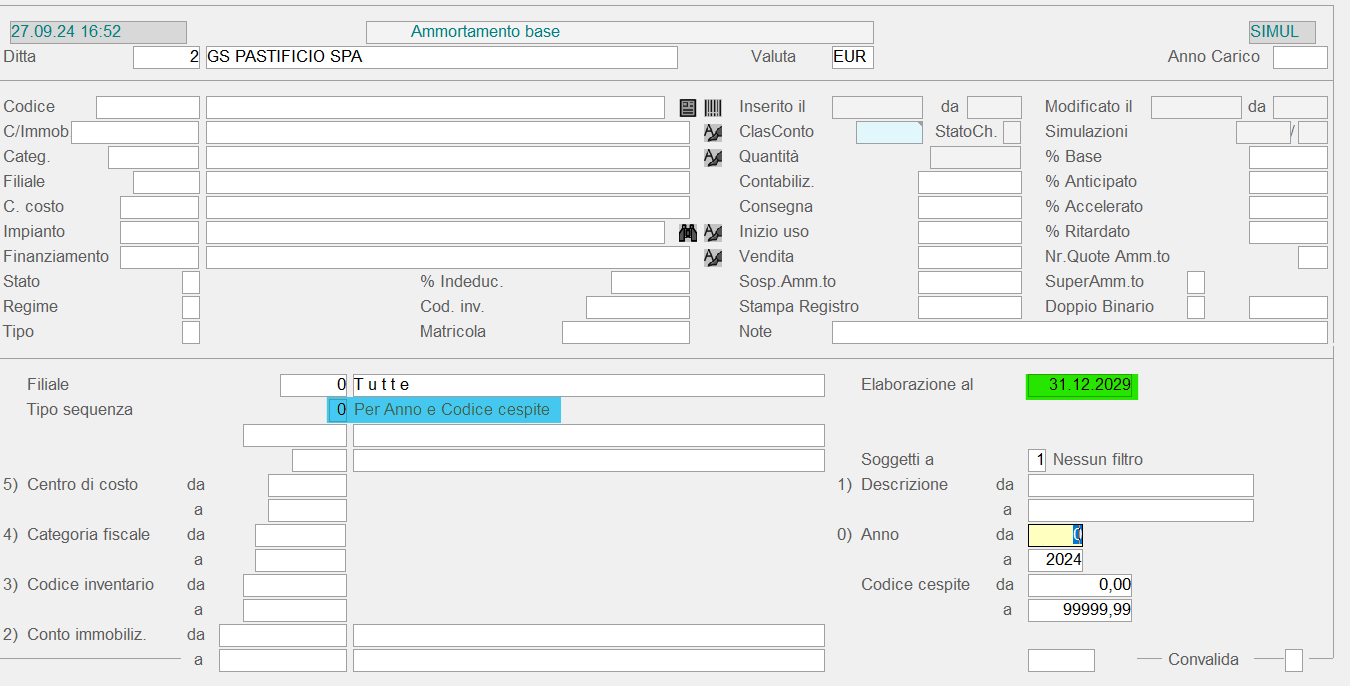Image resolution: width=1350 pixels, height=686 pixels.
Task: Toggle the SuperAmm.to checkbox
Action: pos(1195,283)
